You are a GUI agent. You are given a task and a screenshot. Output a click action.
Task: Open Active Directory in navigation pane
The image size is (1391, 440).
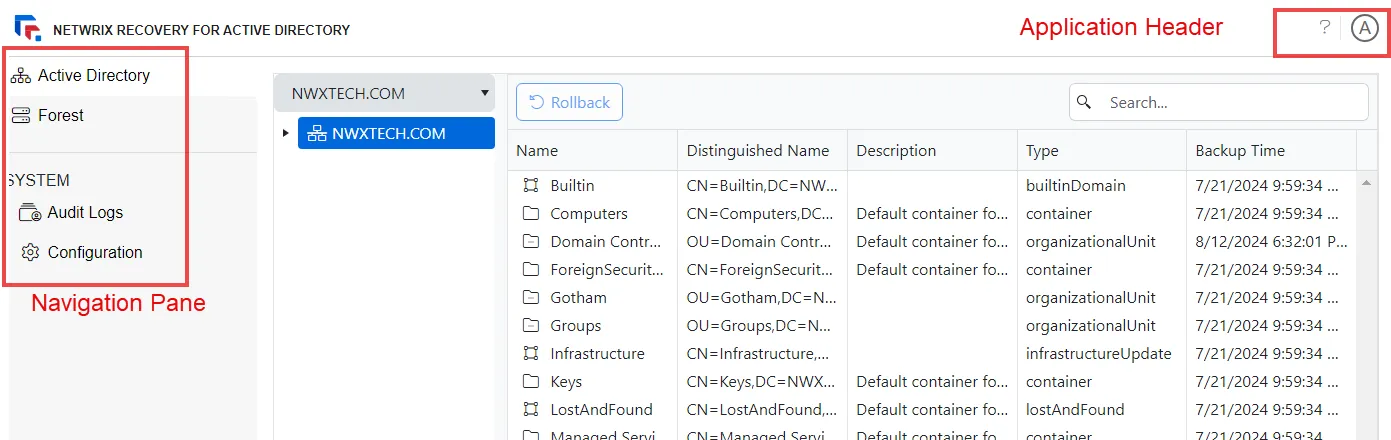[x=94, y=76]
